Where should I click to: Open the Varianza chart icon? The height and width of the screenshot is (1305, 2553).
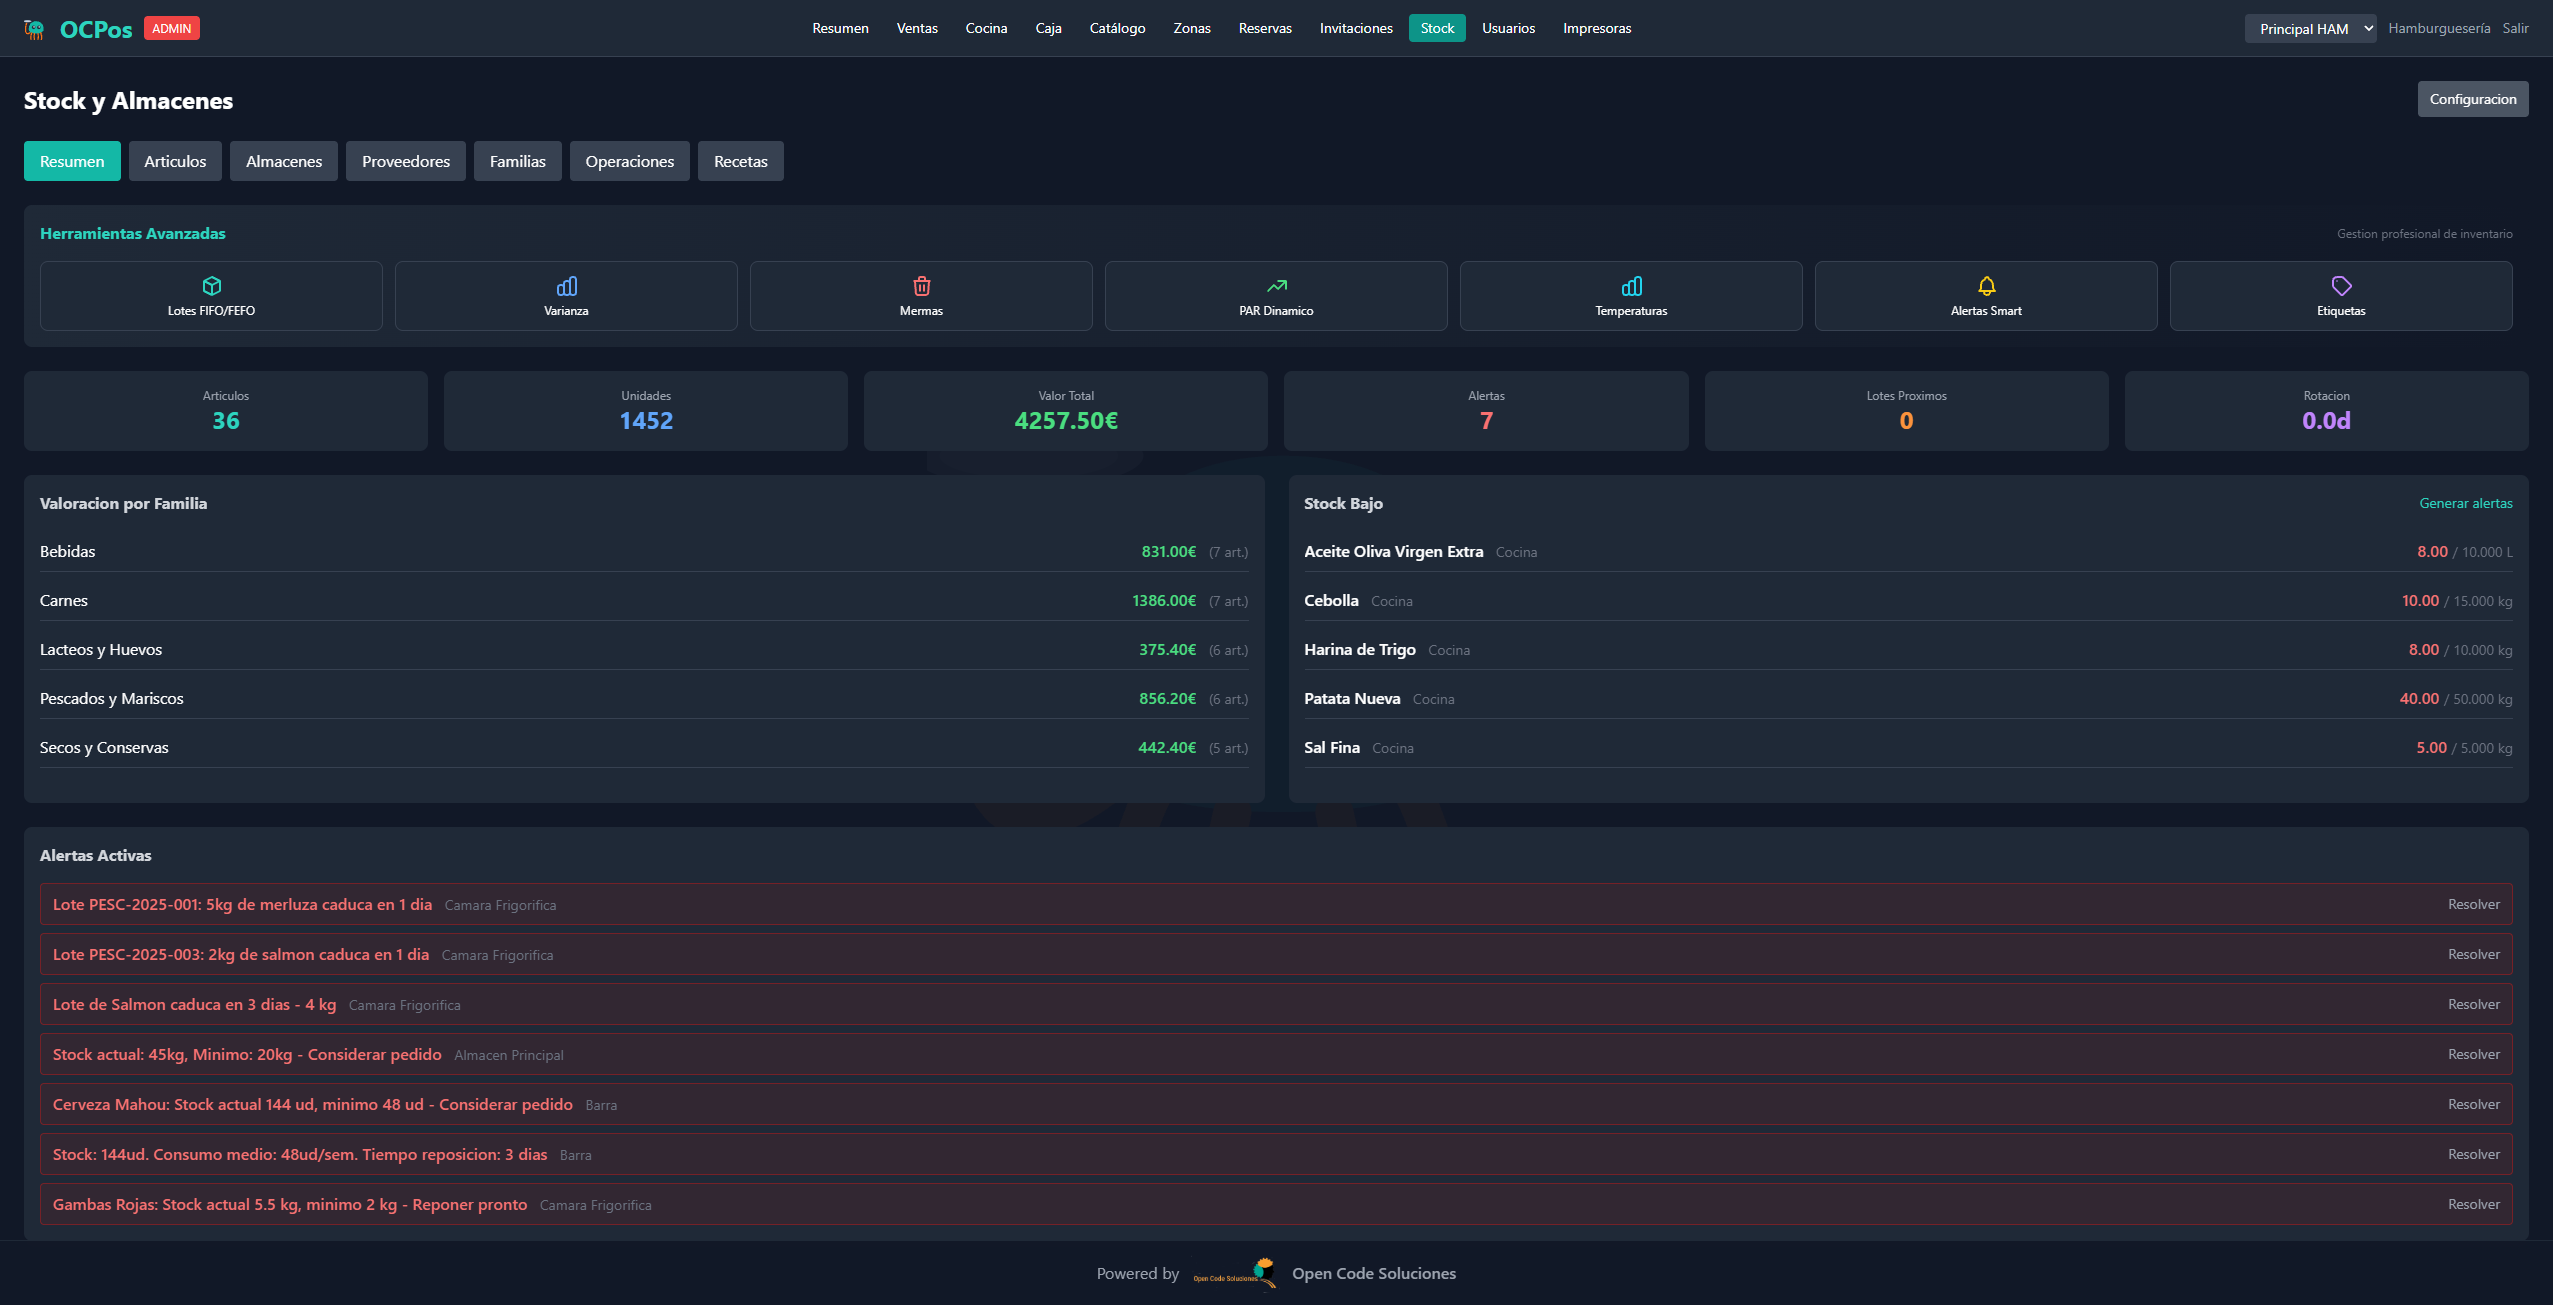[x=566, y=286]
